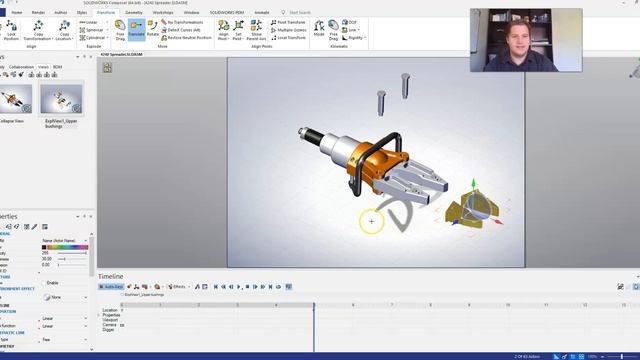The height and width of the screenshot is (360, 640).
Task: Expand the Linear explode dropdown arrow
Action: tap(107, 22)
